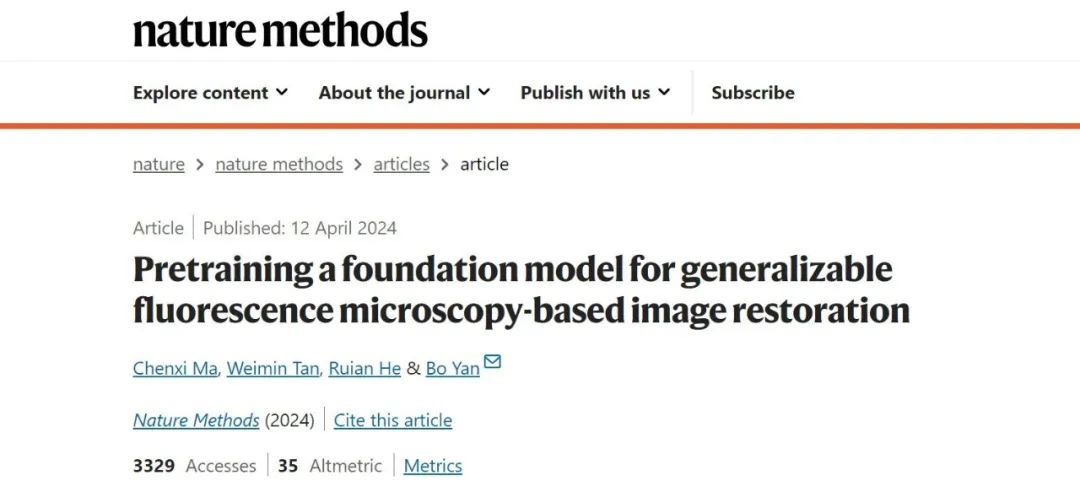Open author Chenxi Ma's profile

(175, 369)
